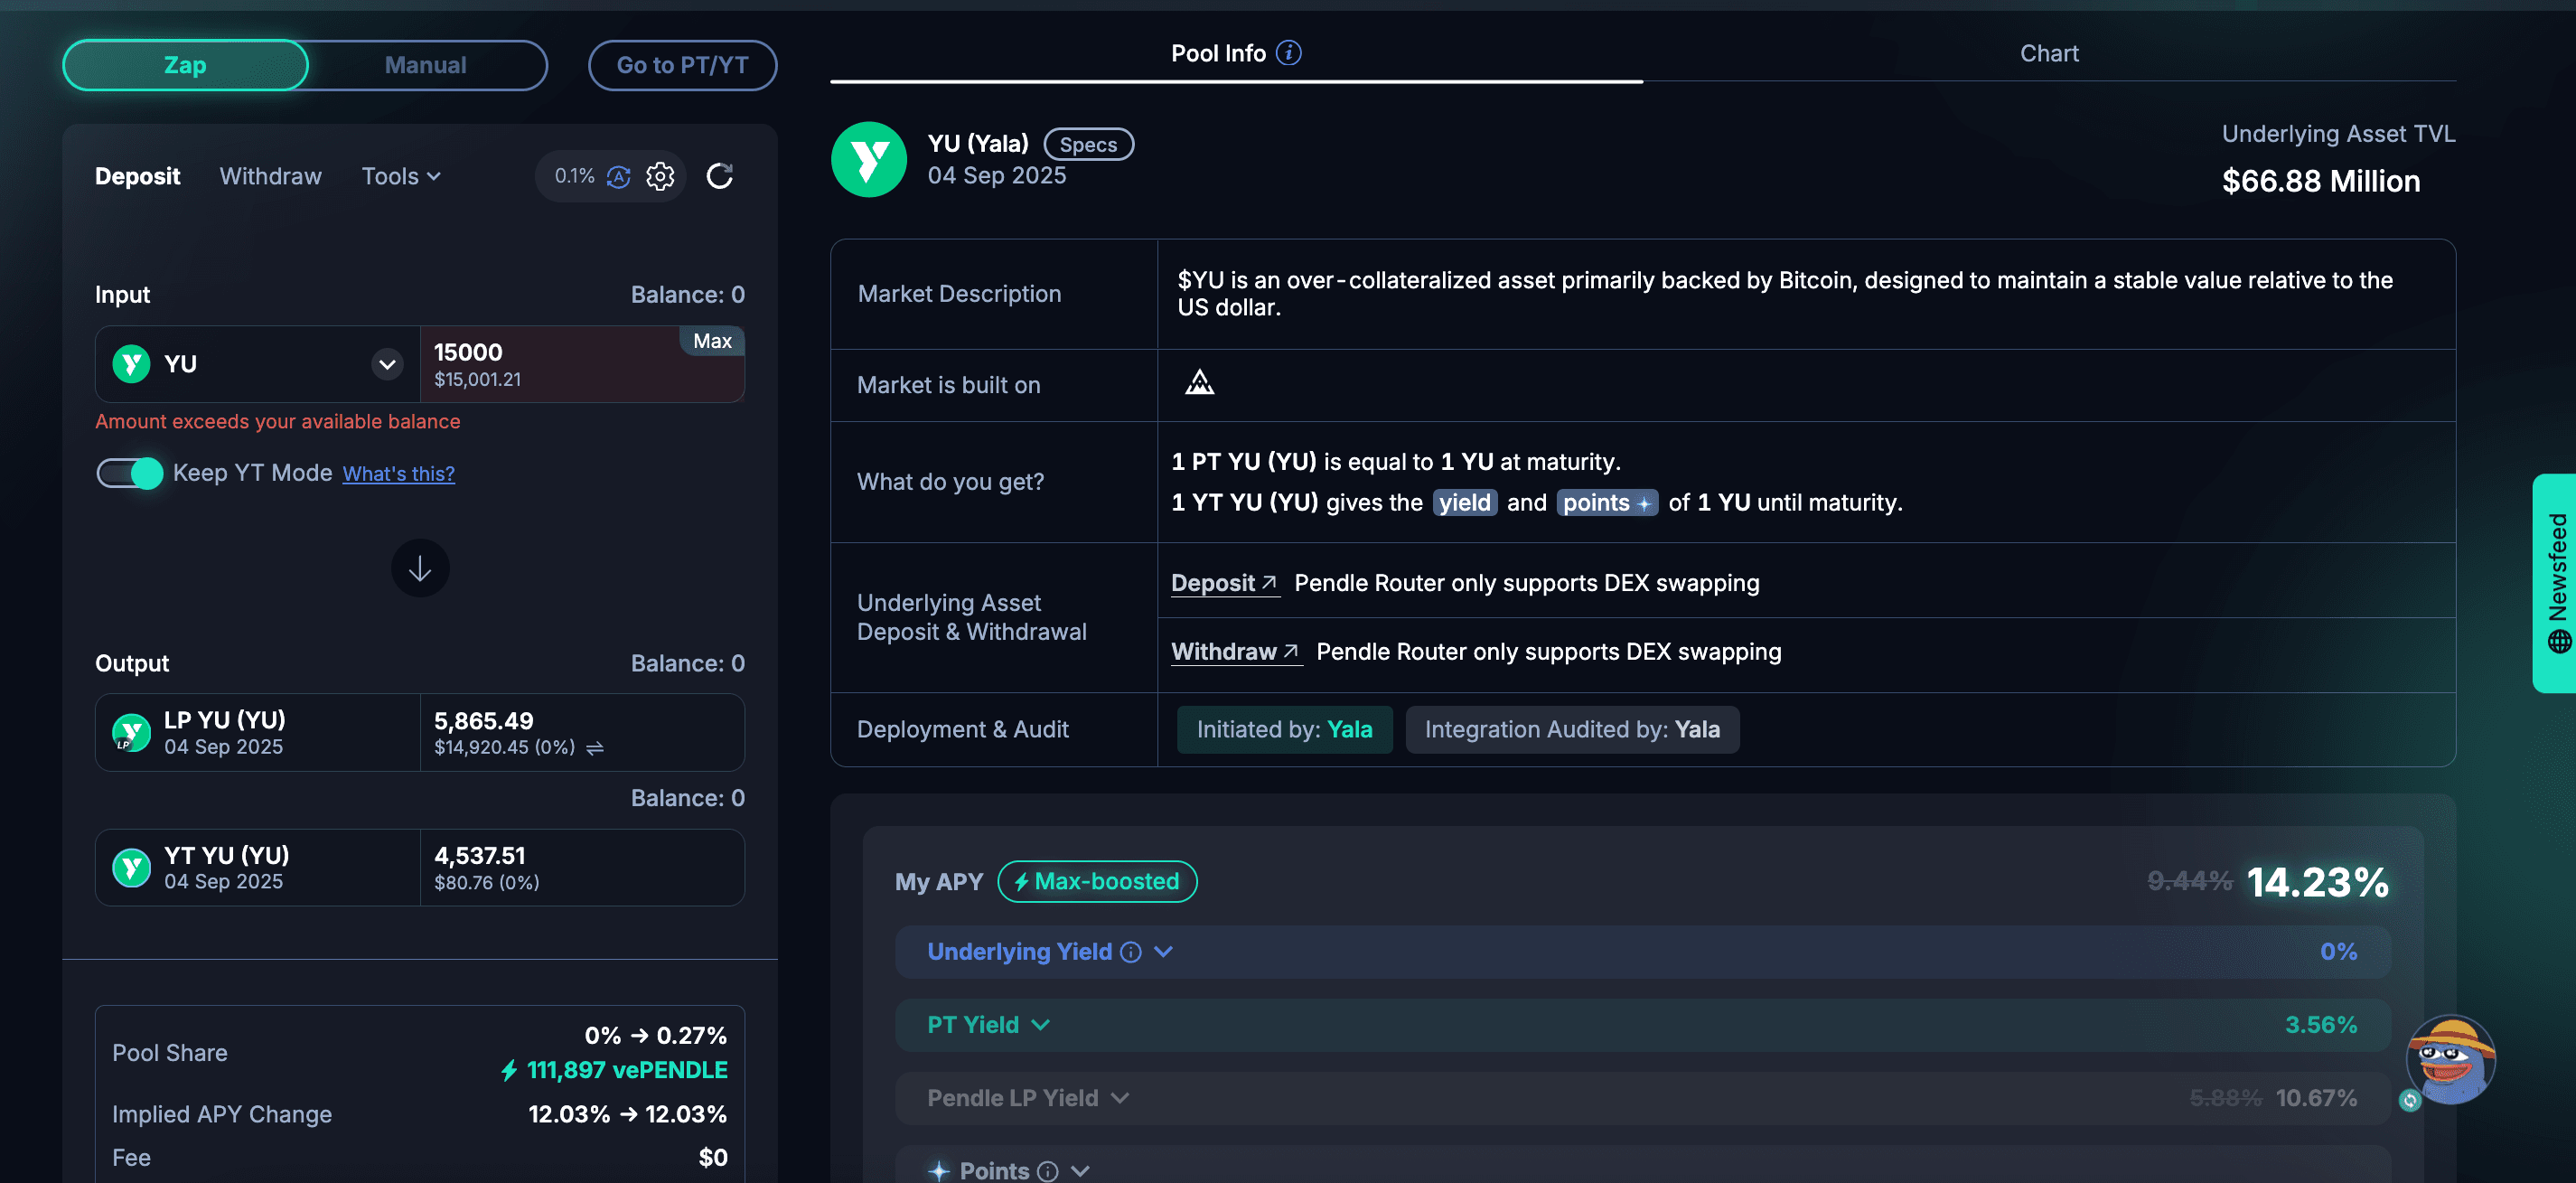
Task: Click the YT output amount 4,537.51
Action: (x=480, y=855)
